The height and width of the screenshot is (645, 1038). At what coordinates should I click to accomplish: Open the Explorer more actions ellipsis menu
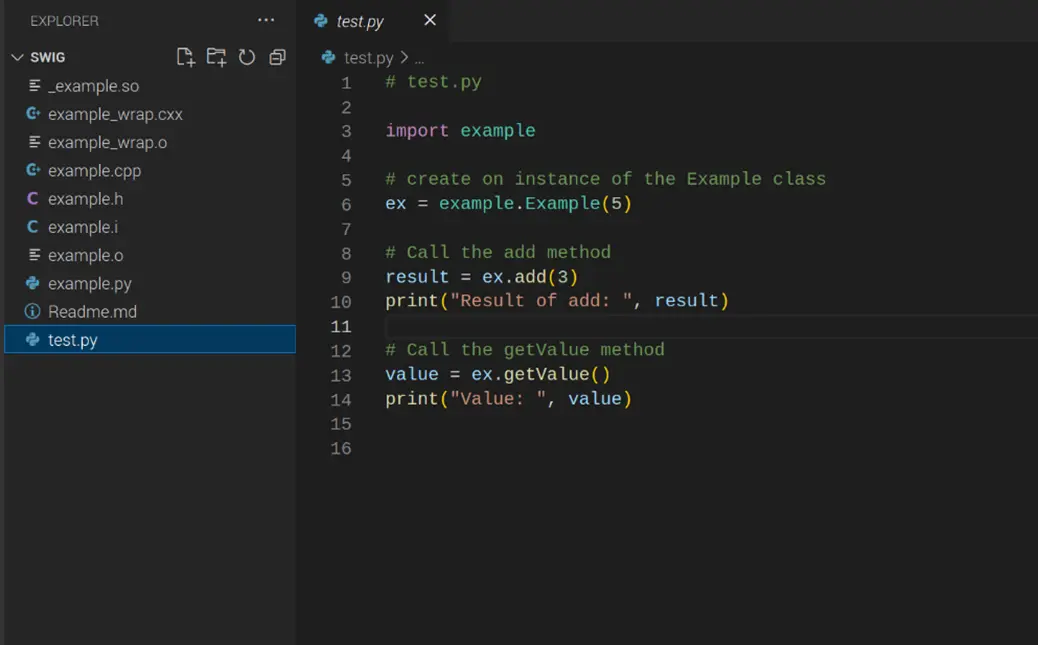pyautogui.click(x=266, y=20)
